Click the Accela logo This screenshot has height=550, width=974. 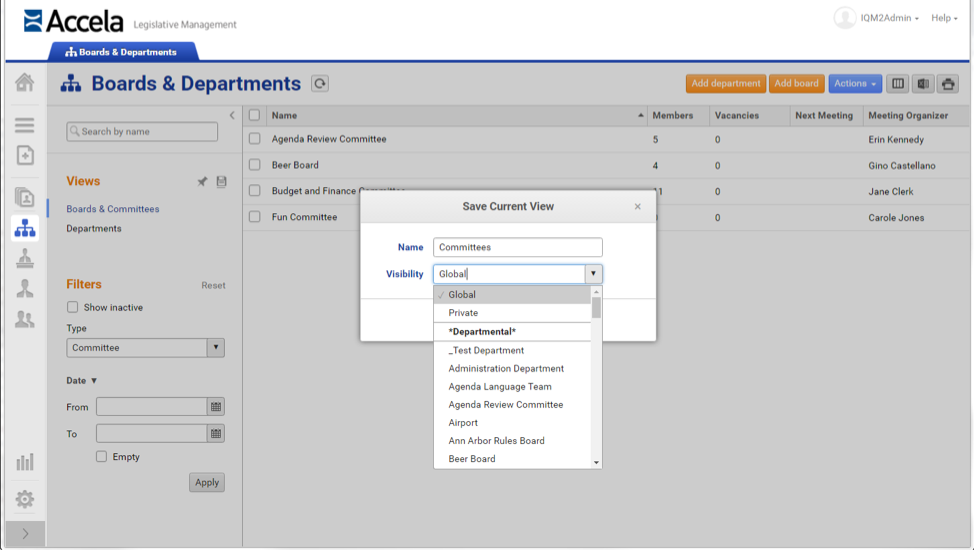coord(73,21)
